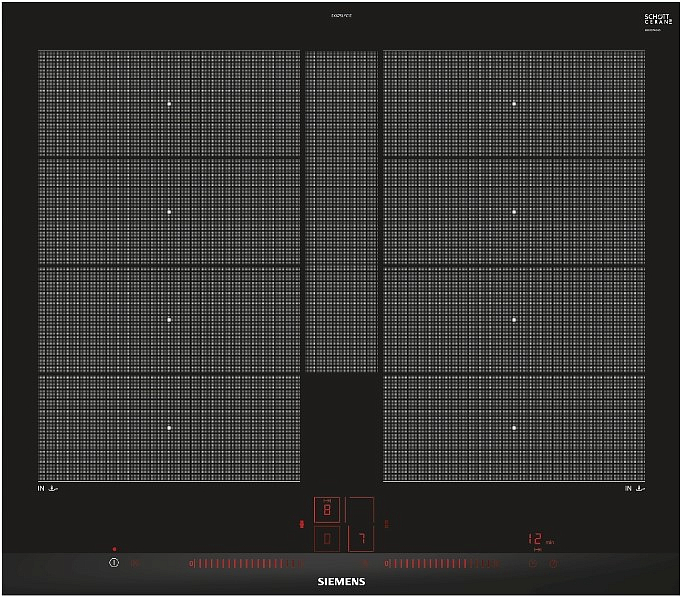This screenshot has height=597, width=681.
Task: Set power level on the left slider strip
Action: (240, 564)
